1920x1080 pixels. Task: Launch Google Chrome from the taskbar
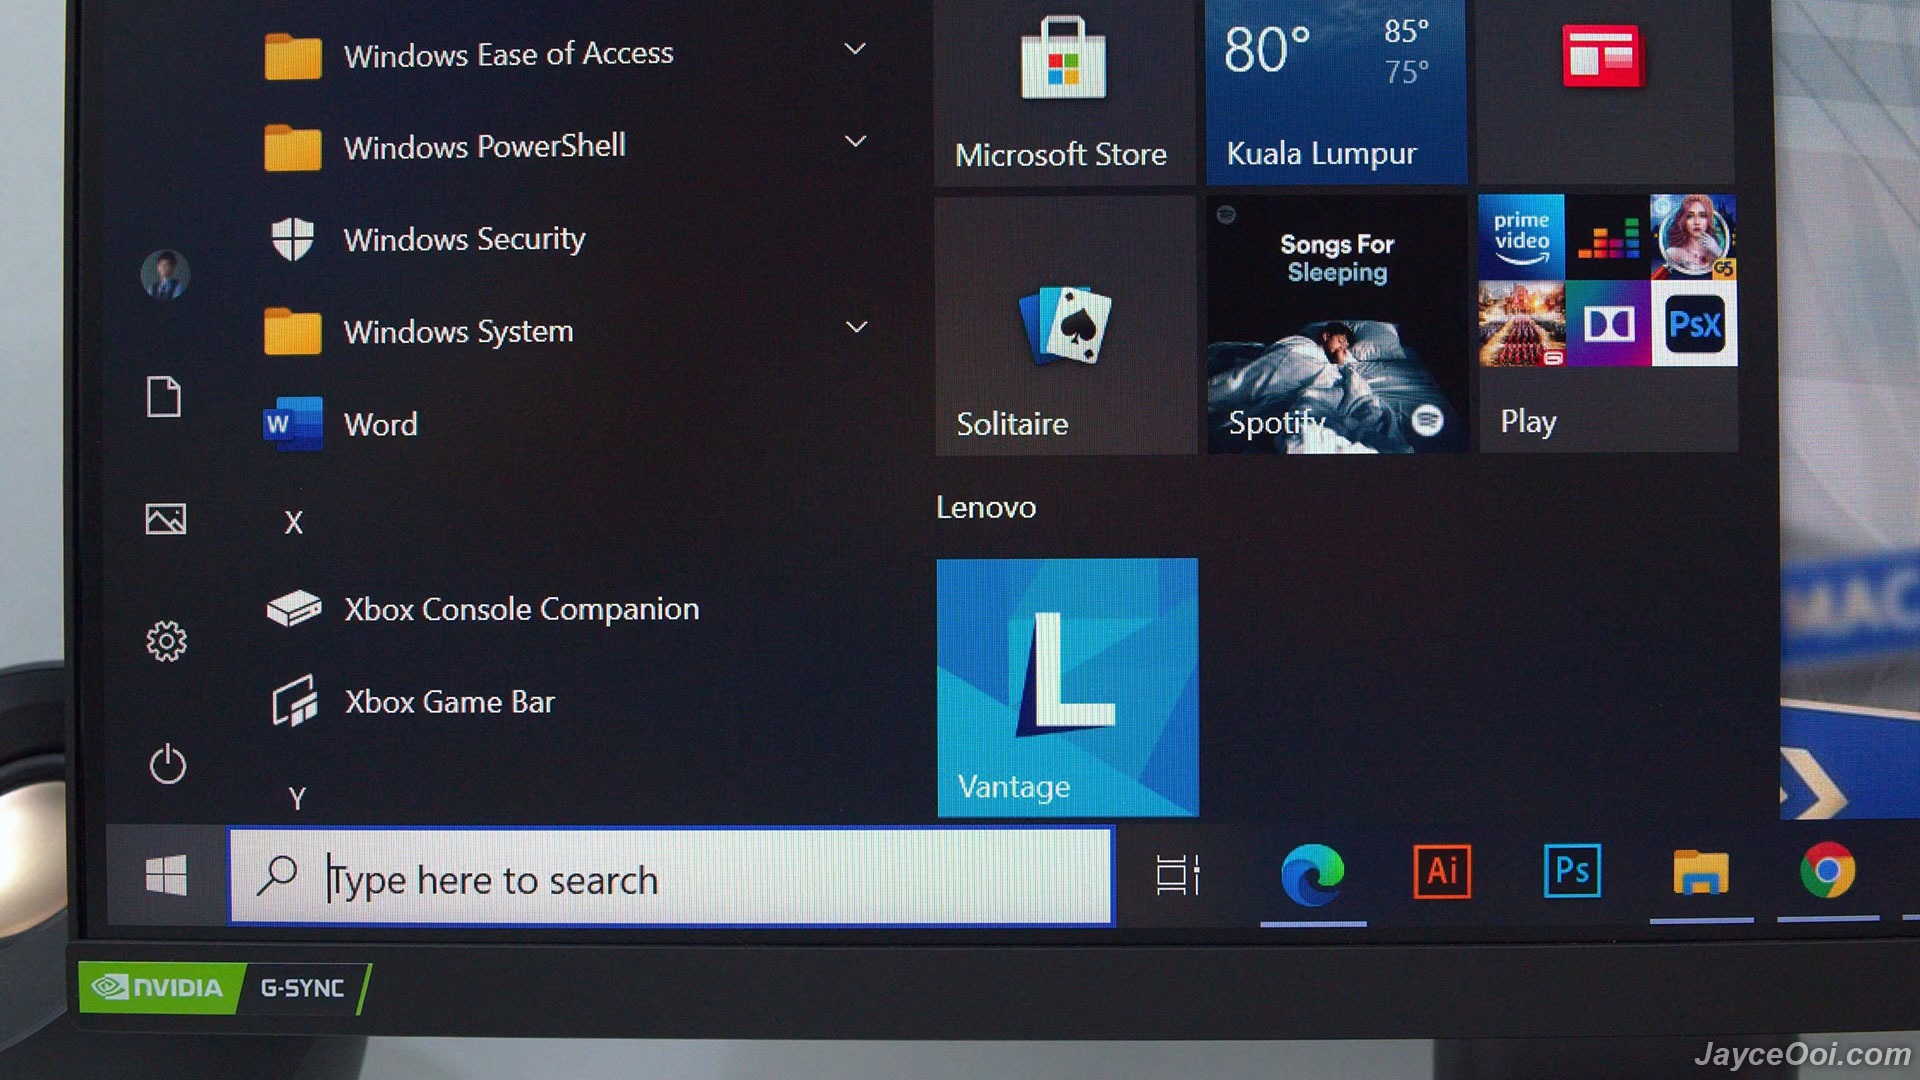click(x=1828, y=870)
